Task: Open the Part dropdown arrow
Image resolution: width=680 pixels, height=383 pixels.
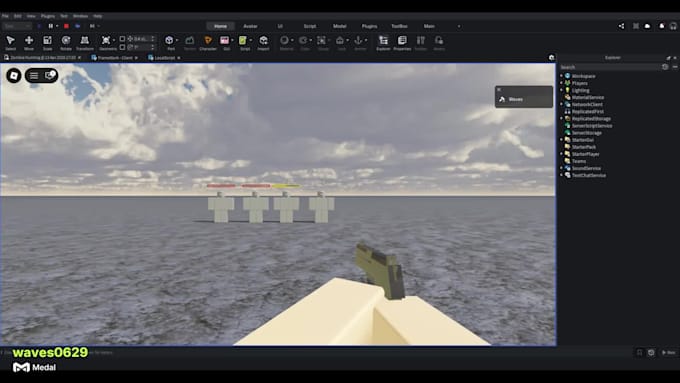Action: point(177,40)
